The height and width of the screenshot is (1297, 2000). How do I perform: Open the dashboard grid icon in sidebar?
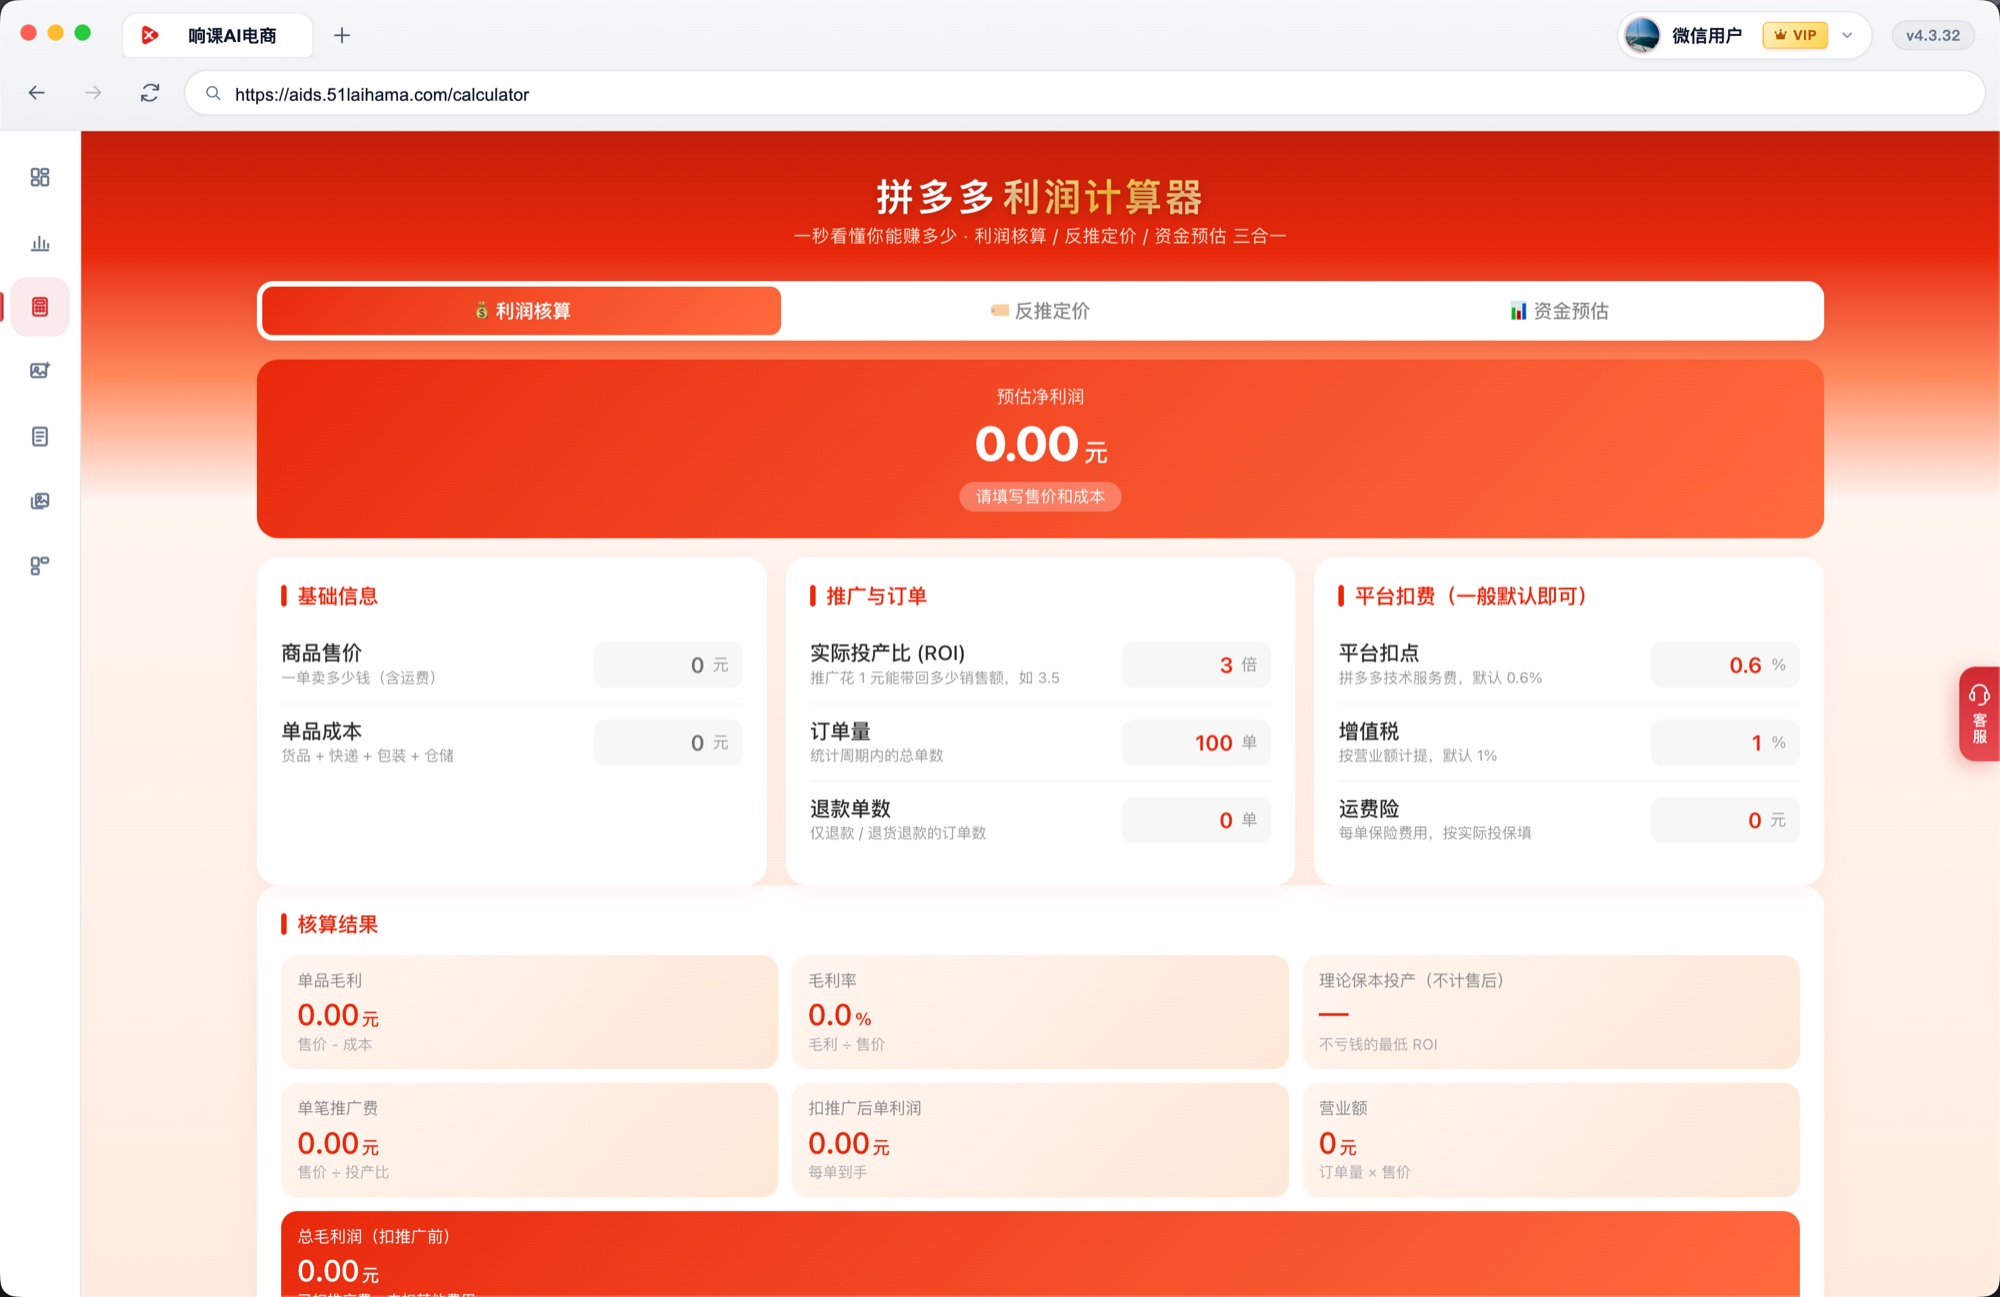pyautogui.click(x=40, y=177)
